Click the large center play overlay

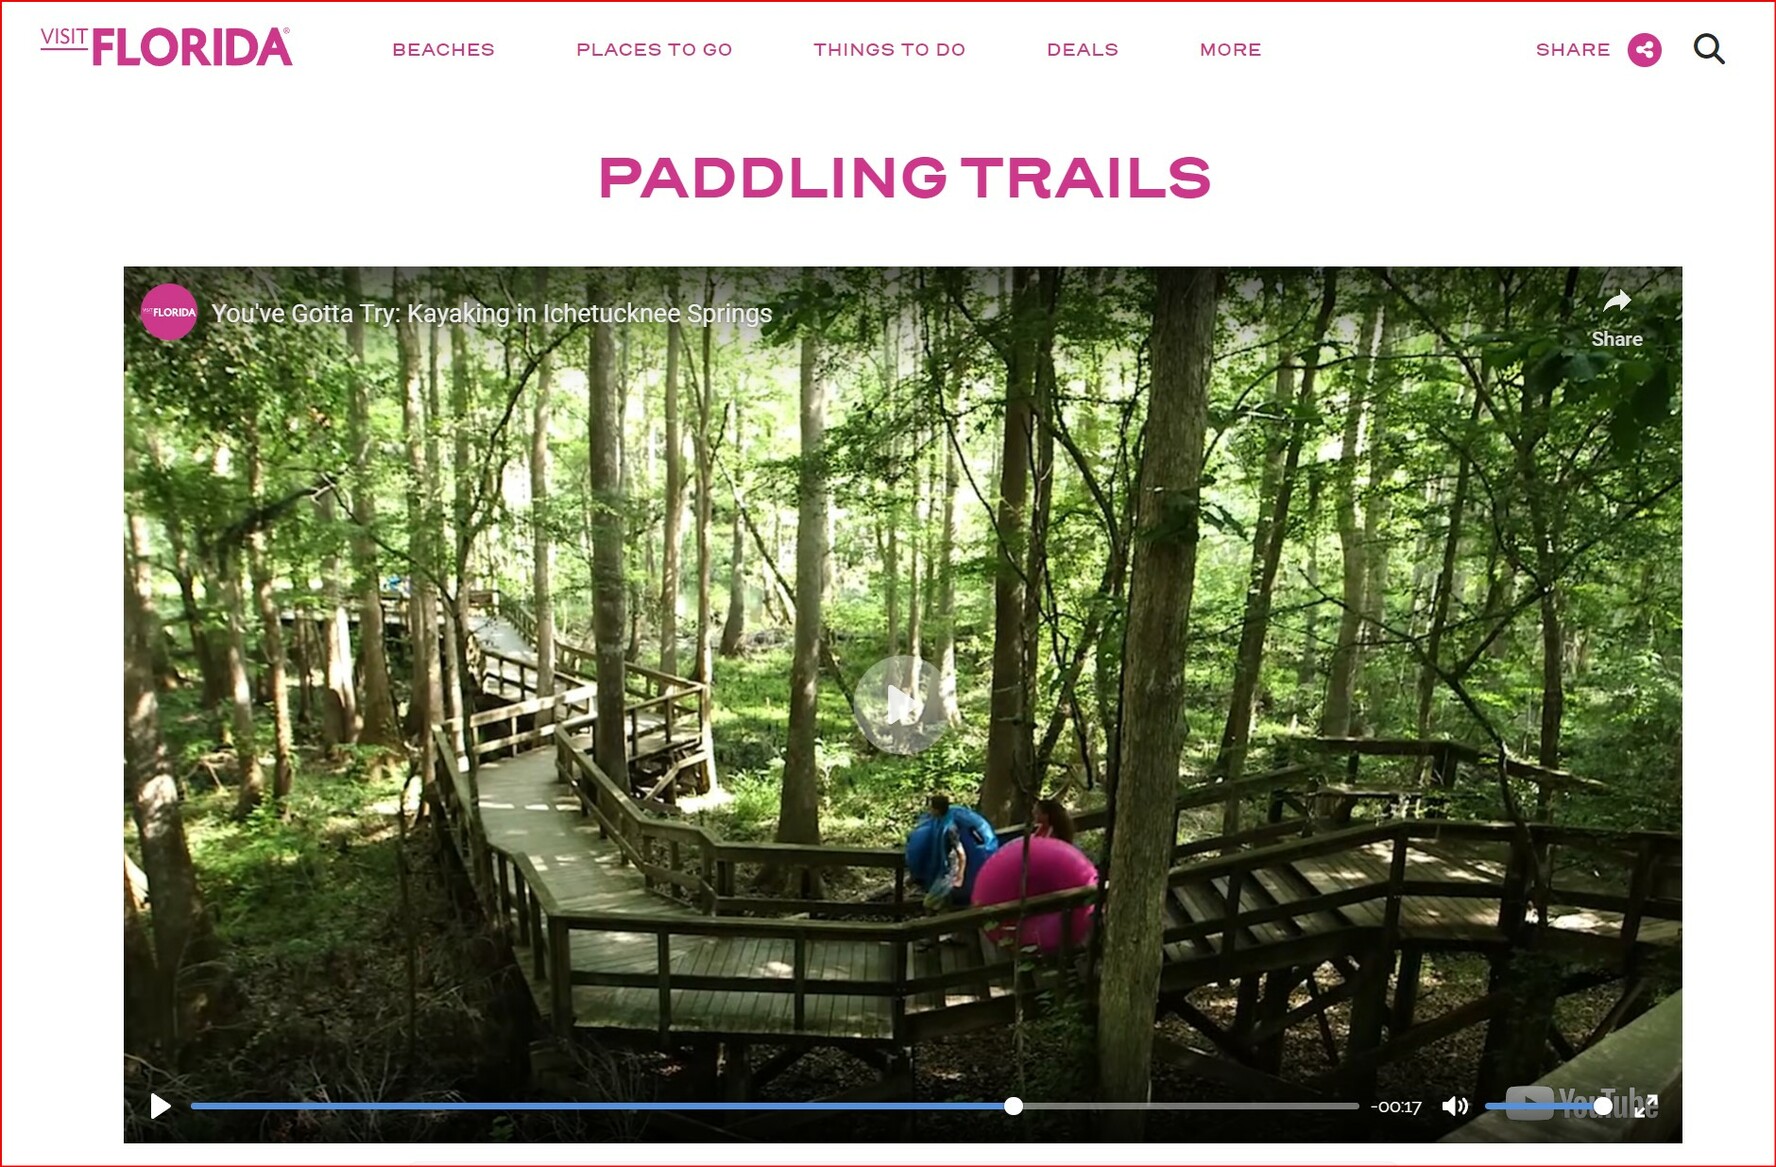coord(901,705)
